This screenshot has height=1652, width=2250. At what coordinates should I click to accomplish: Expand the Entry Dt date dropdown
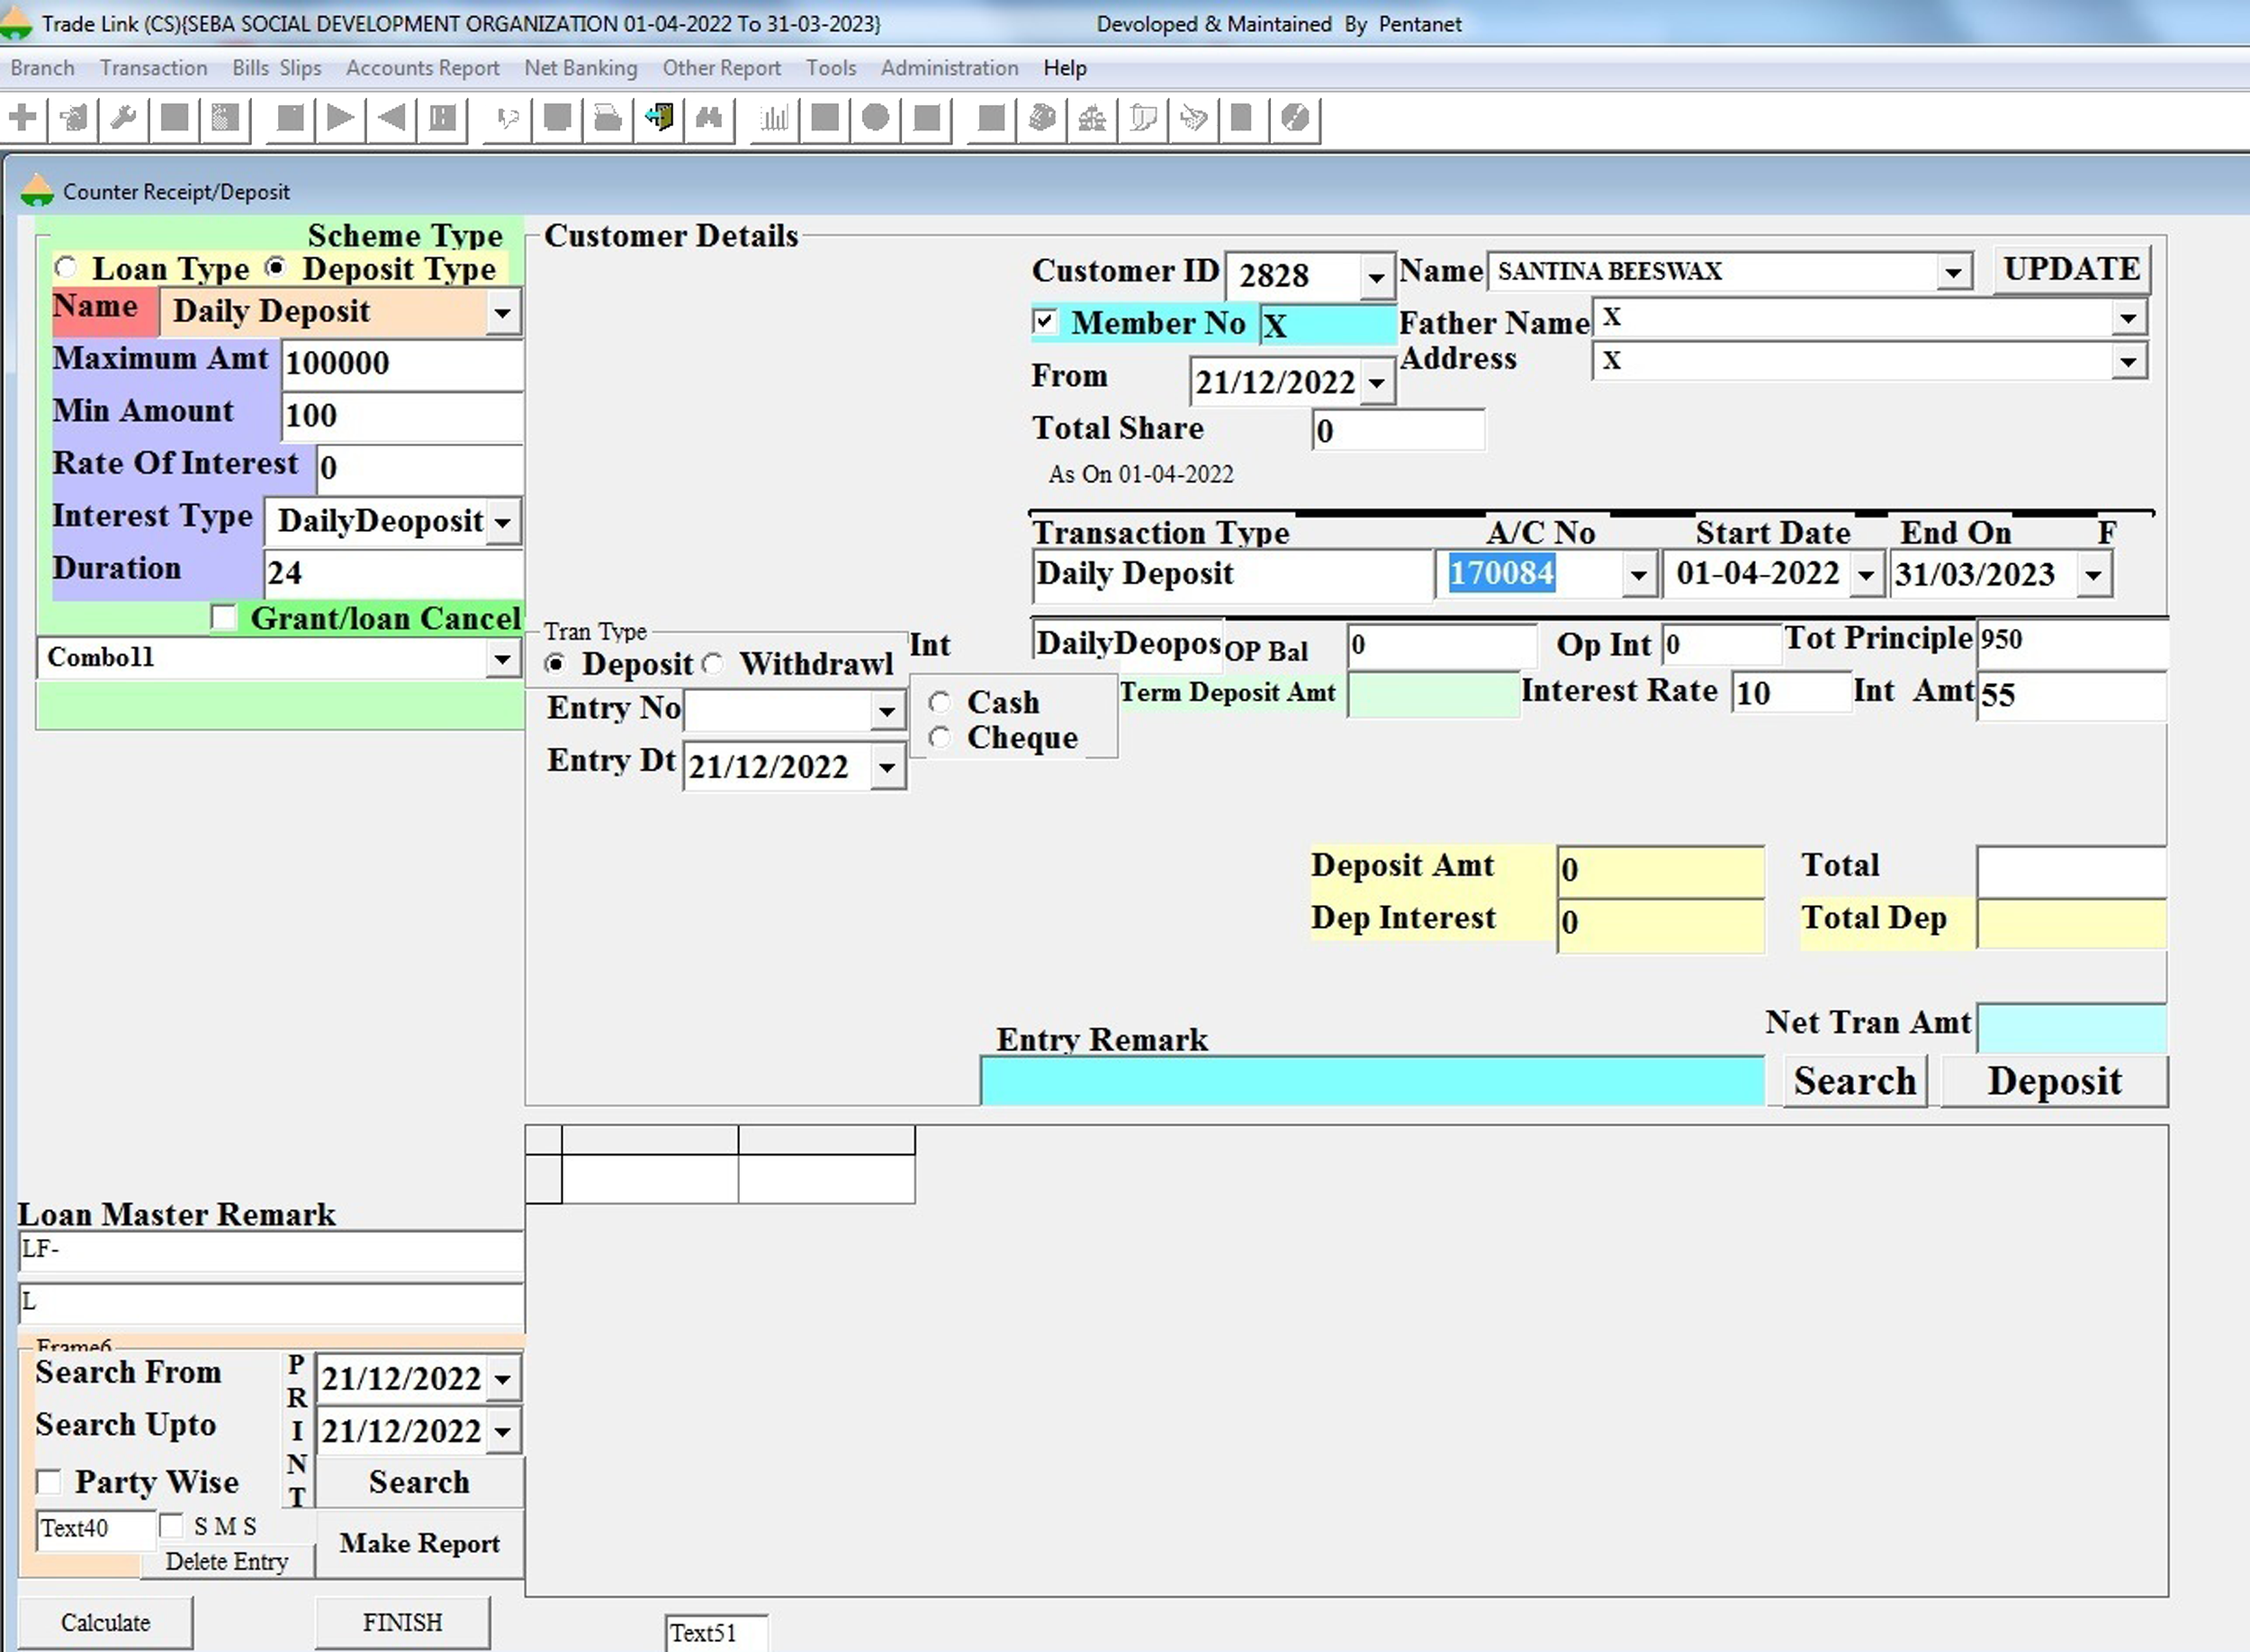(x=886, y=768)
